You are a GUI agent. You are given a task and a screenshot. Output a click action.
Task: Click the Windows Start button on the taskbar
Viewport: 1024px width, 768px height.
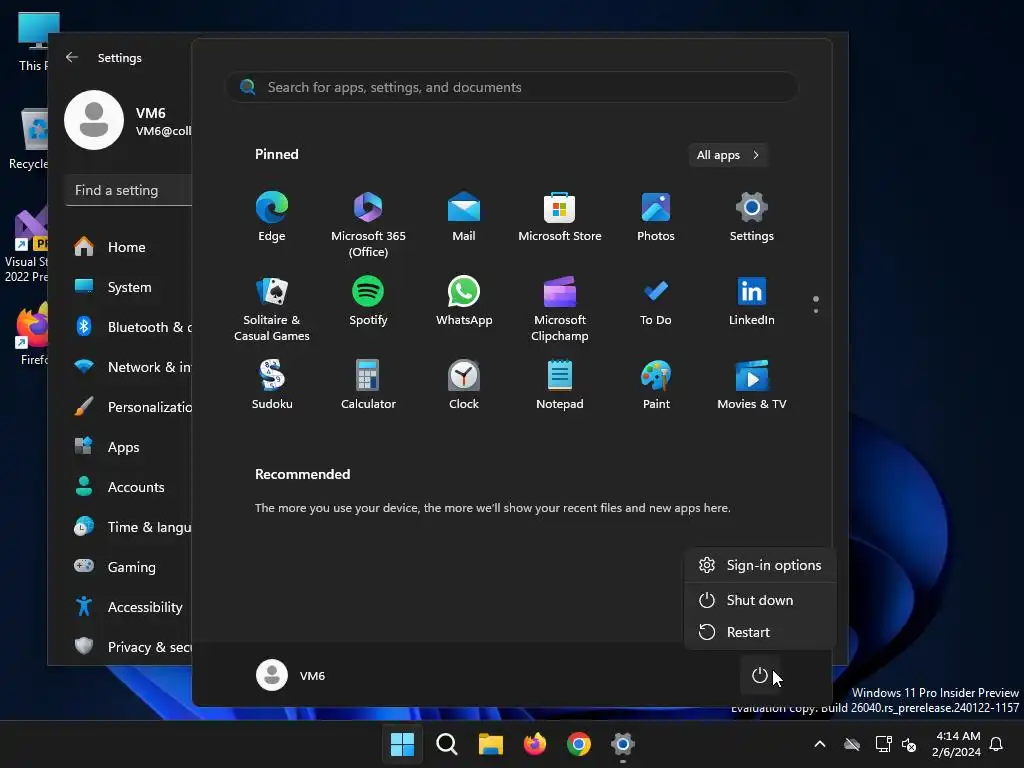click(x=402, y=744)
